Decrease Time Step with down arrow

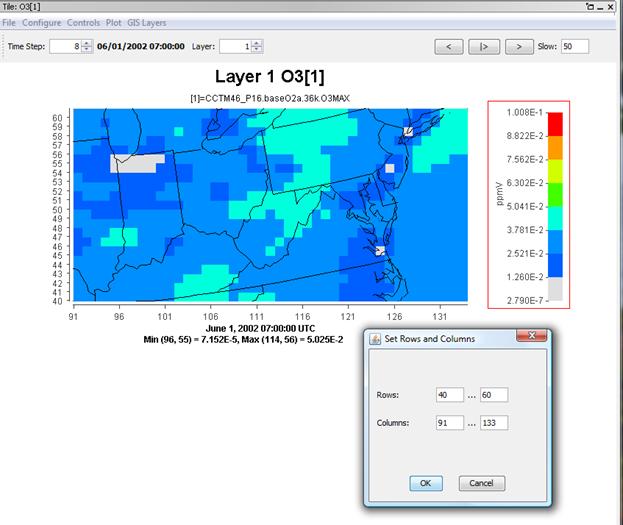tap(87, 50)
